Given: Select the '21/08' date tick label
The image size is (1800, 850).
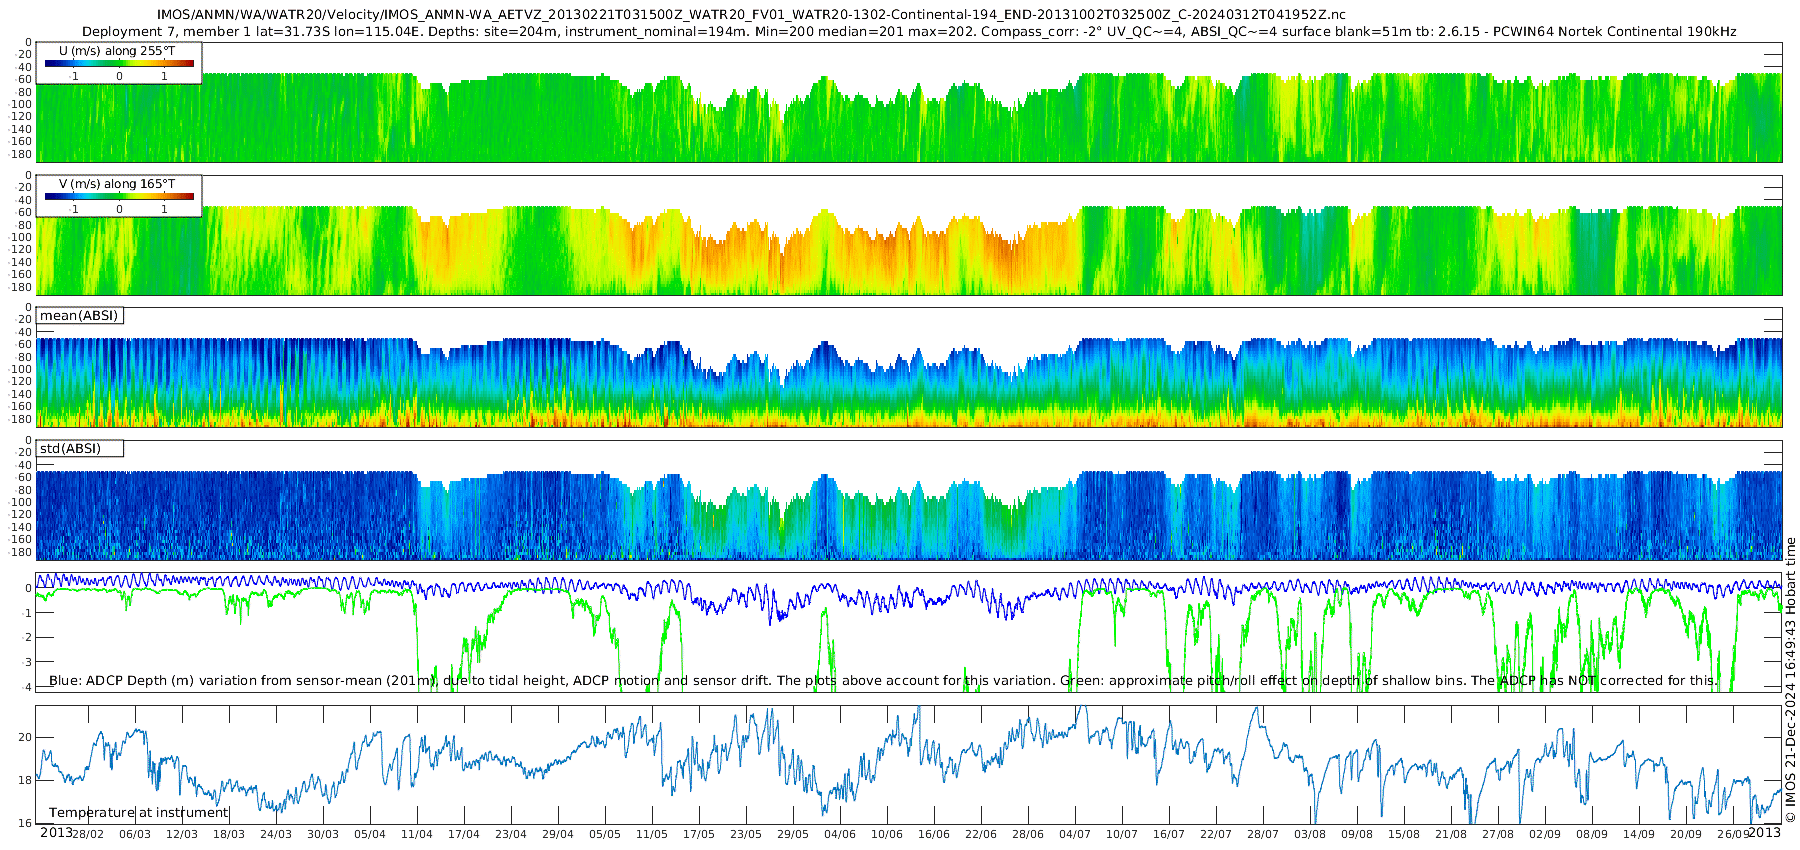Looking at the screenshot, I should tap(1451, 834).
